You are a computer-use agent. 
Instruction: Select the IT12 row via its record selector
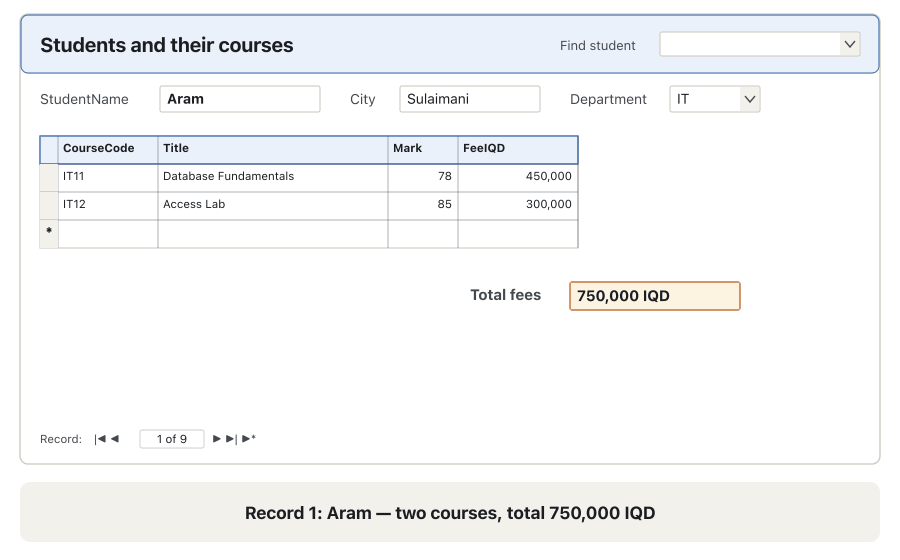(49, 206)
